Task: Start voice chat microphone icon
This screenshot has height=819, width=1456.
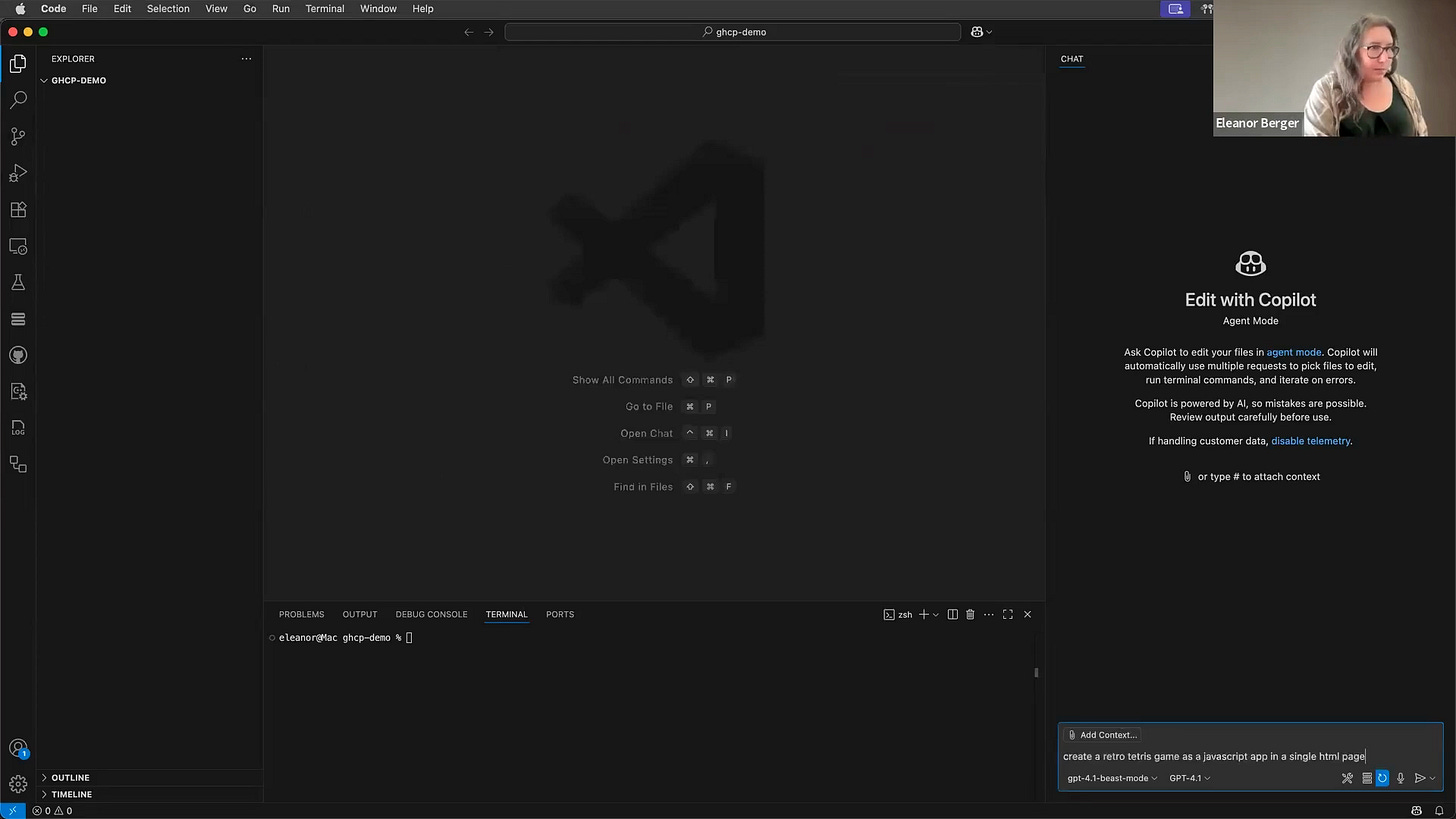Action: pyautogui.click(x=1400, y=778)
